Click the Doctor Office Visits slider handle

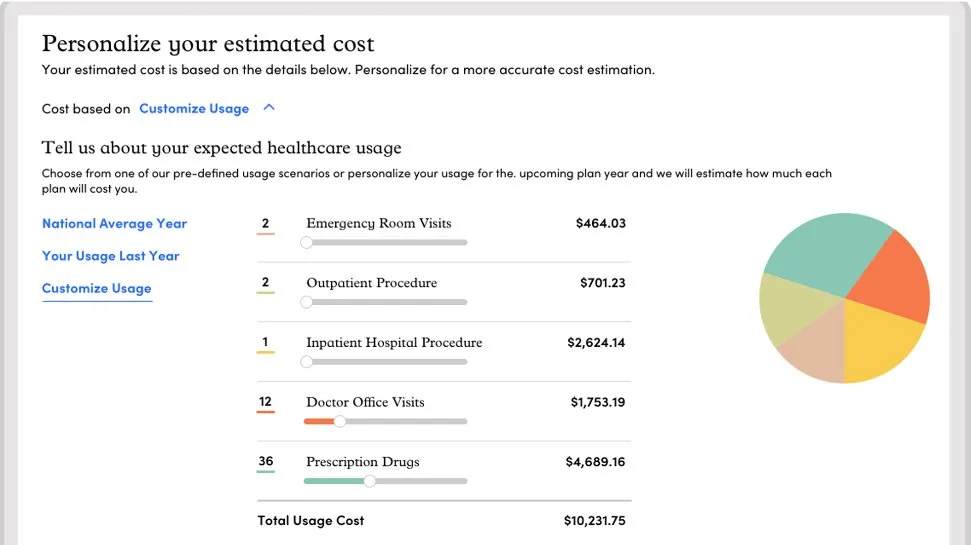tap(340, 422)
